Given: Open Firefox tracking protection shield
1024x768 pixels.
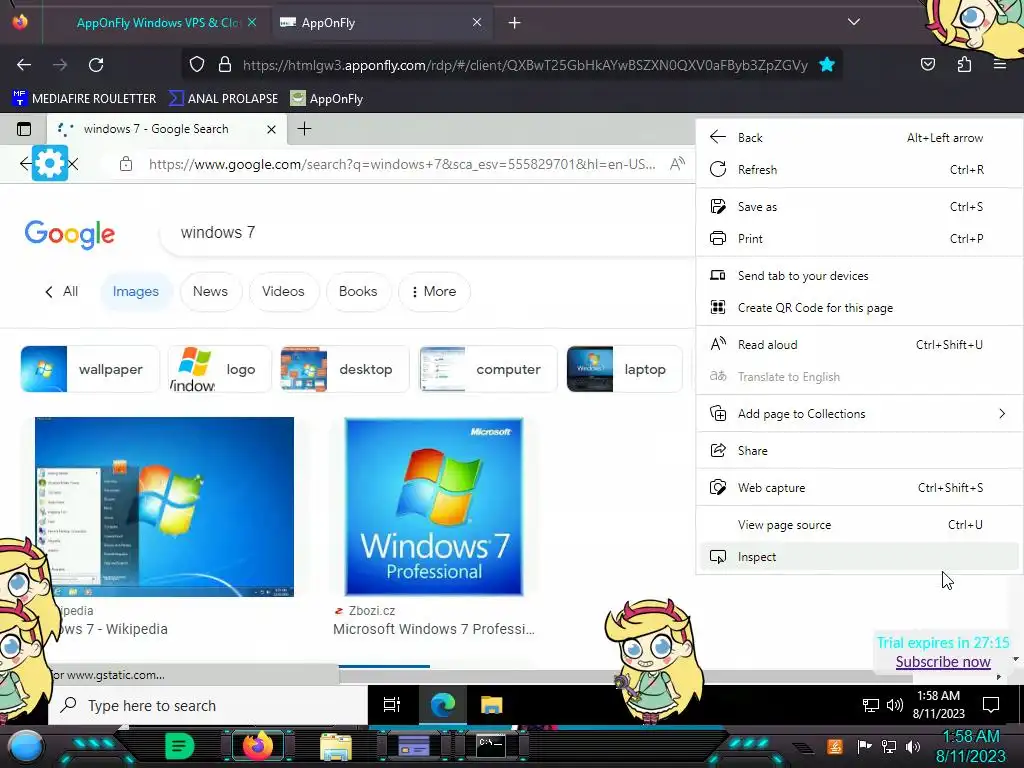Looking at the screenshot, I should (197, 65).
